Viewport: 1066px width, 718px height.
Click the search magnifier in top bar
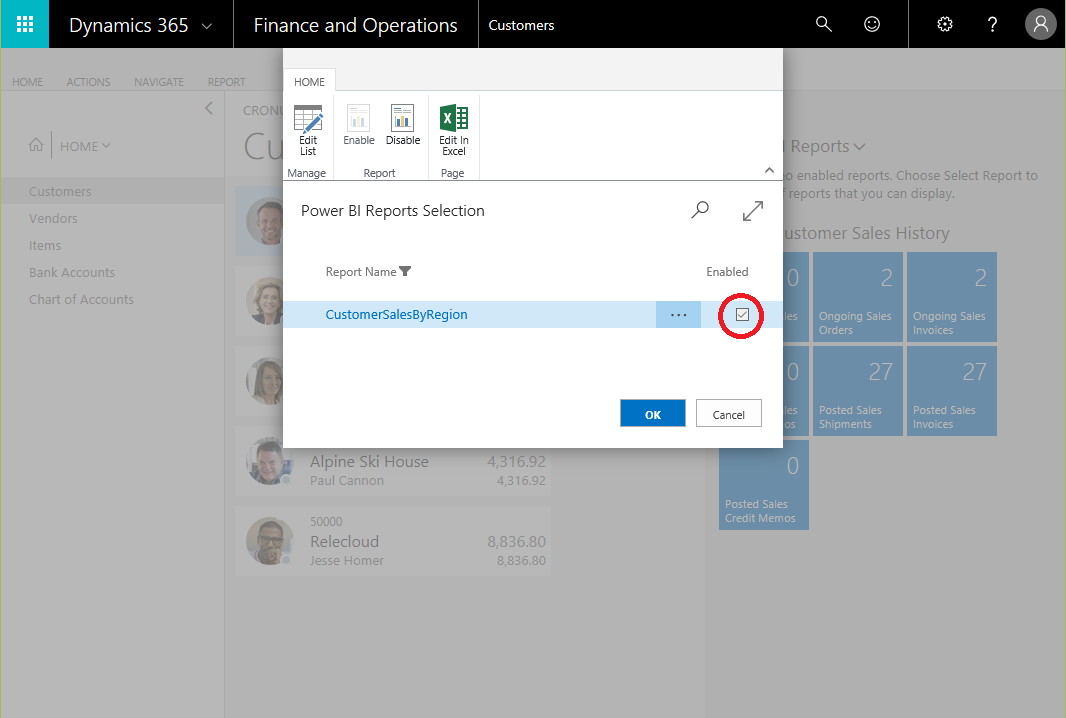[824, 24]
